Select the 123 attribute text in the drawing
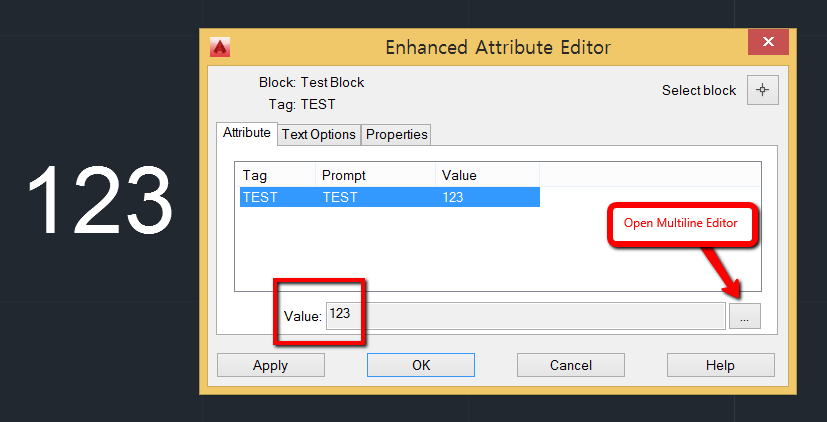The width and height of the screenshot is (827, 422). [x=100, y=200]
